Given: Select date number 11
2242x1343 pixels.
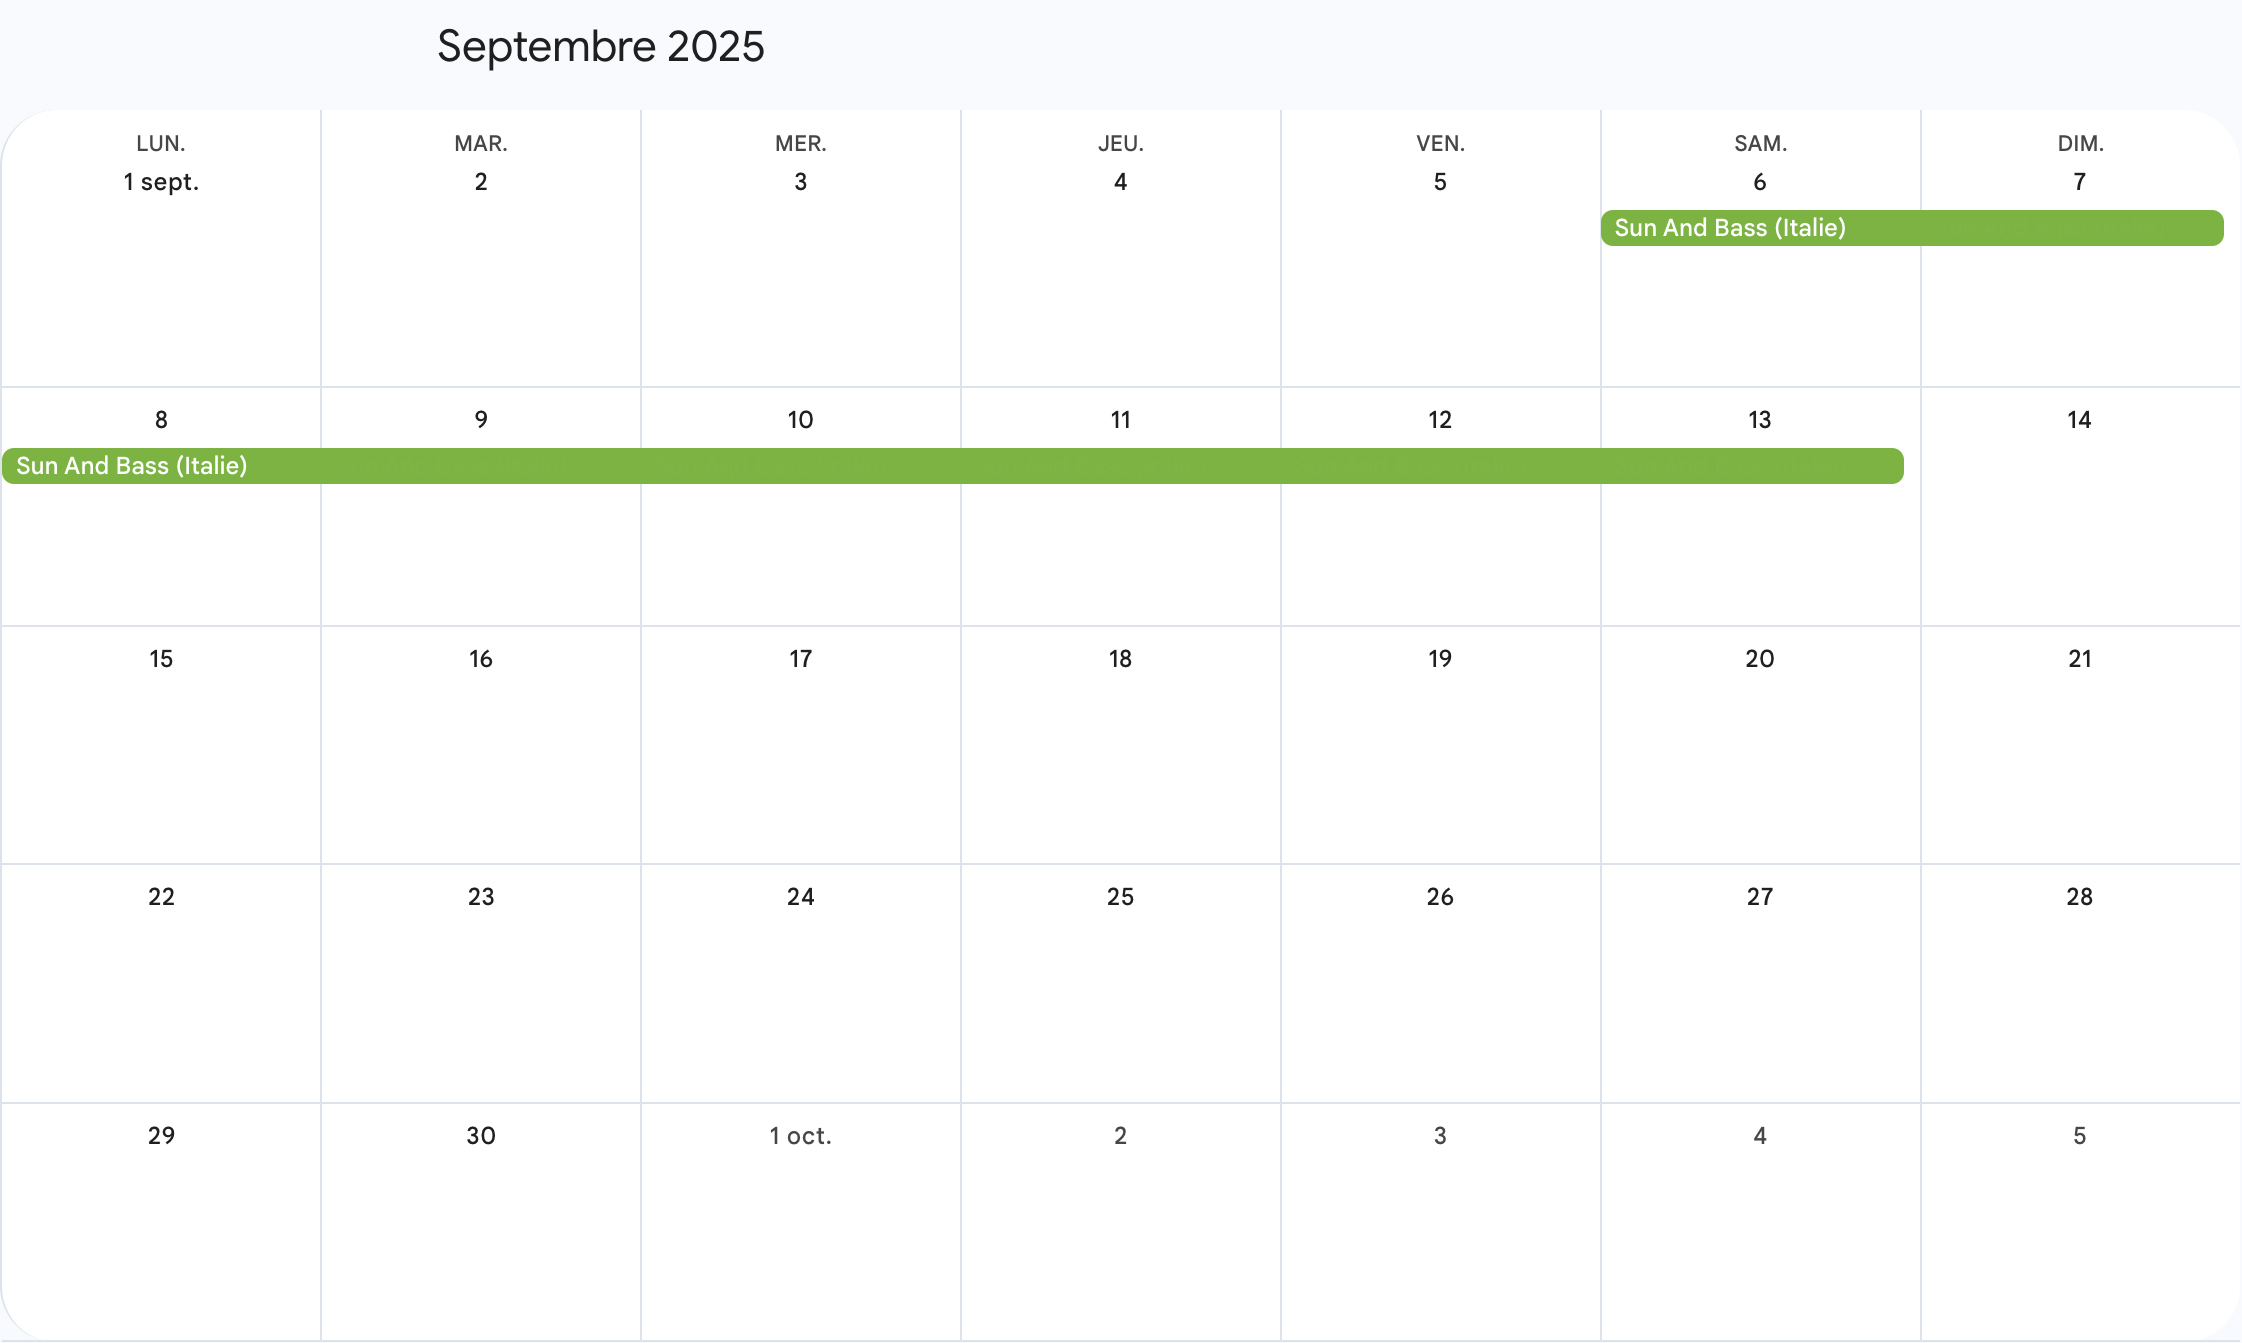Looking at the screenshot, I should coord(1120,420).
